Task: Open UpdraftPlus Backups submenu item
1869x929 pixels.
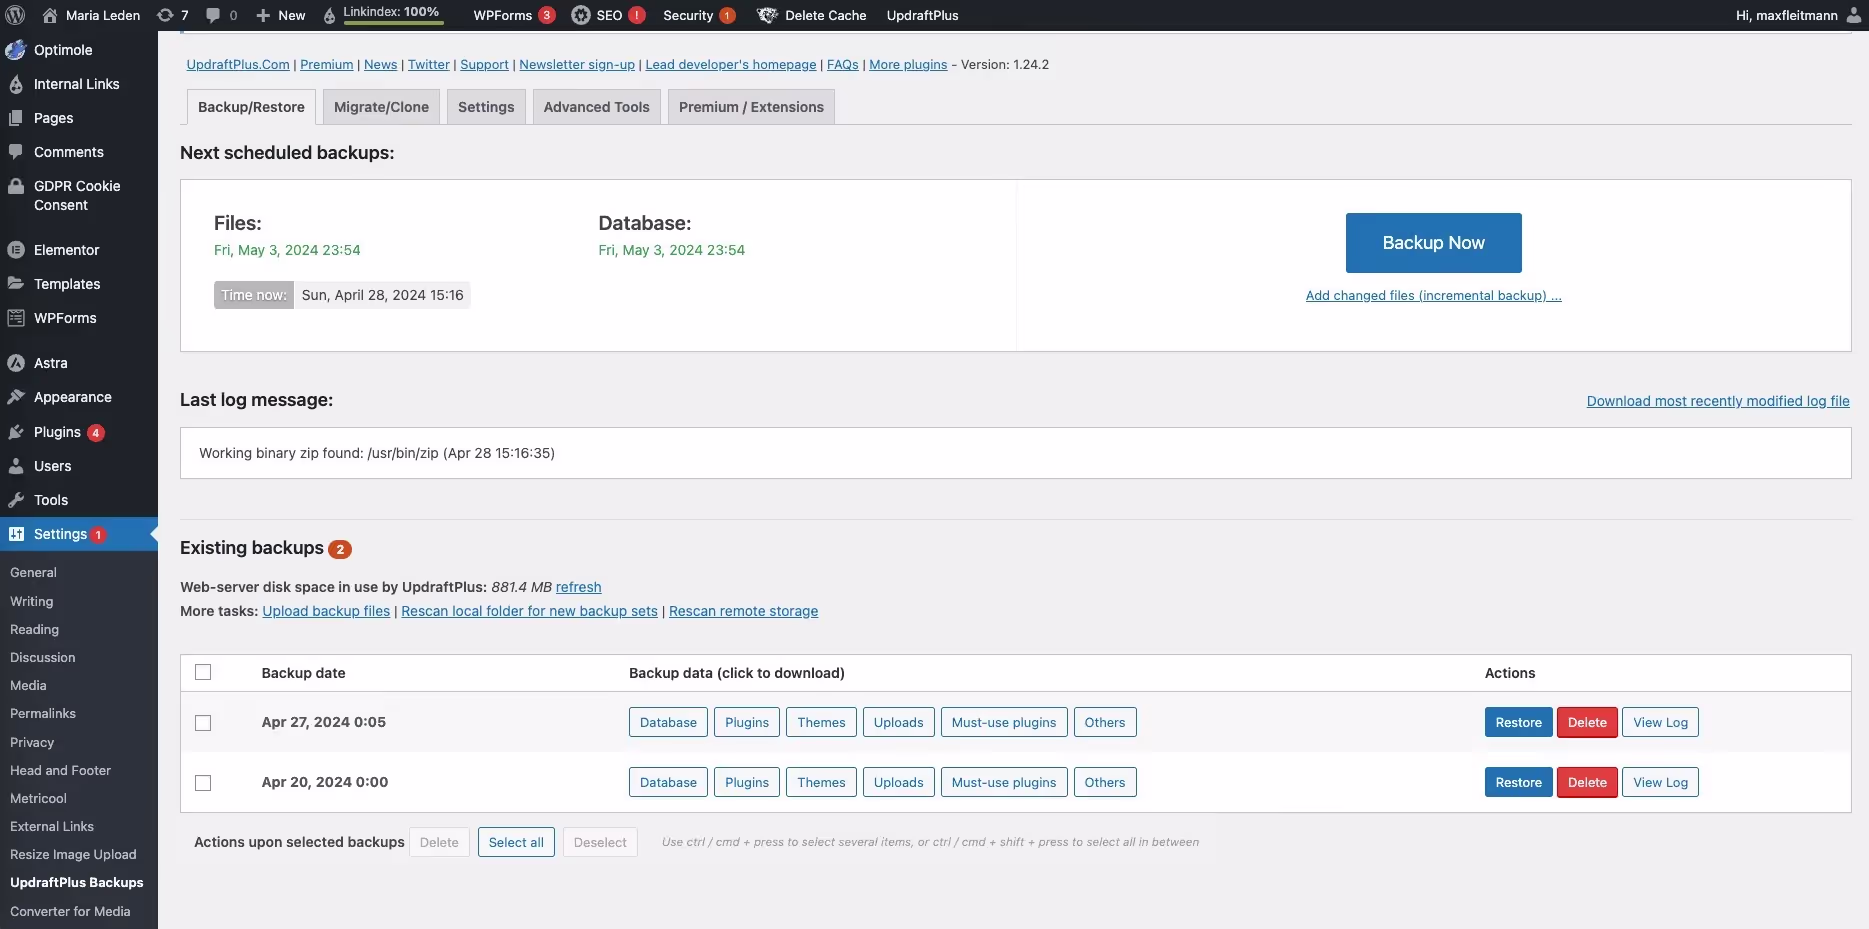Action: [77, 883]
